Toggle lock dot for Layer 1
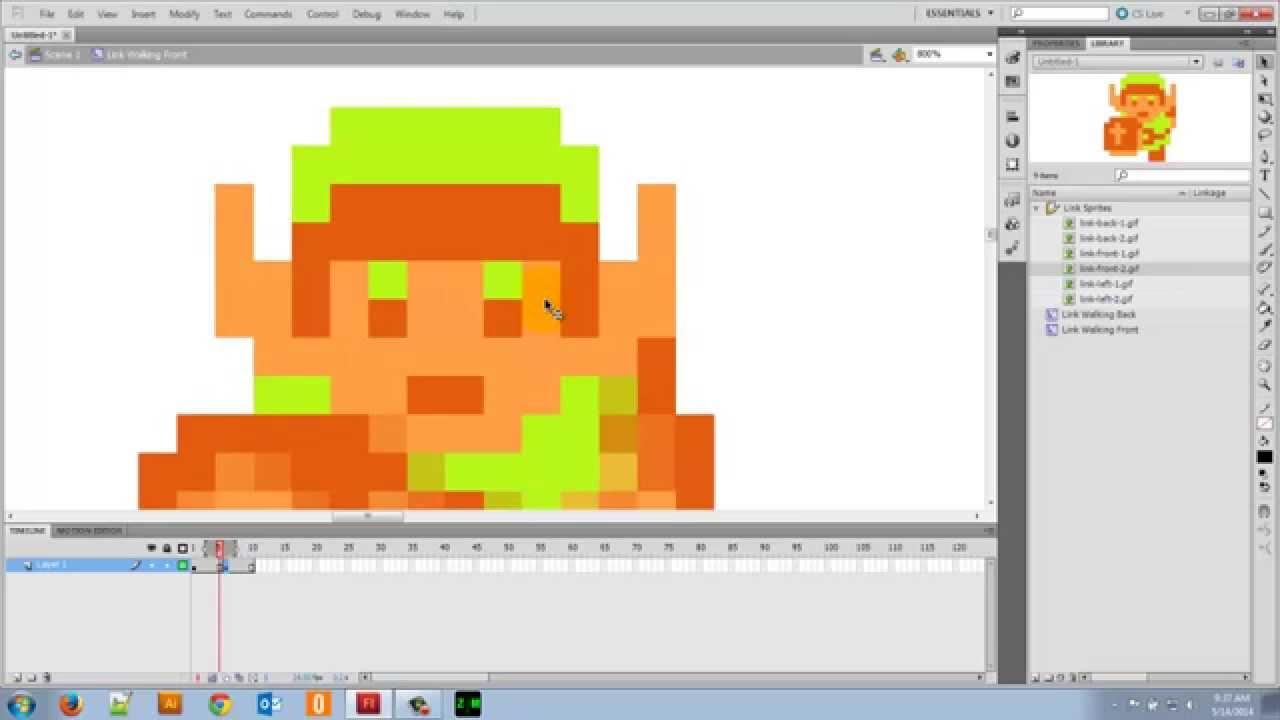Image resolution: width=1280 pixels, height=720 pixels. point(167,565)
